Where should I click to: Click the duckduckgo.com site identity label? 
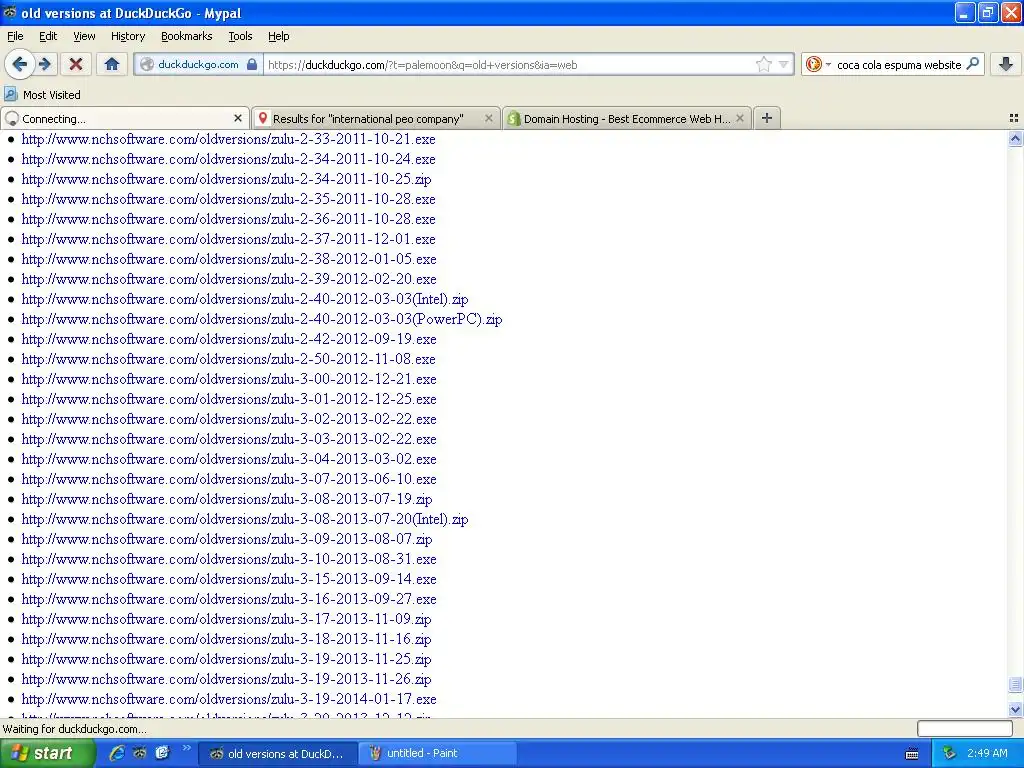click(198, 64)
